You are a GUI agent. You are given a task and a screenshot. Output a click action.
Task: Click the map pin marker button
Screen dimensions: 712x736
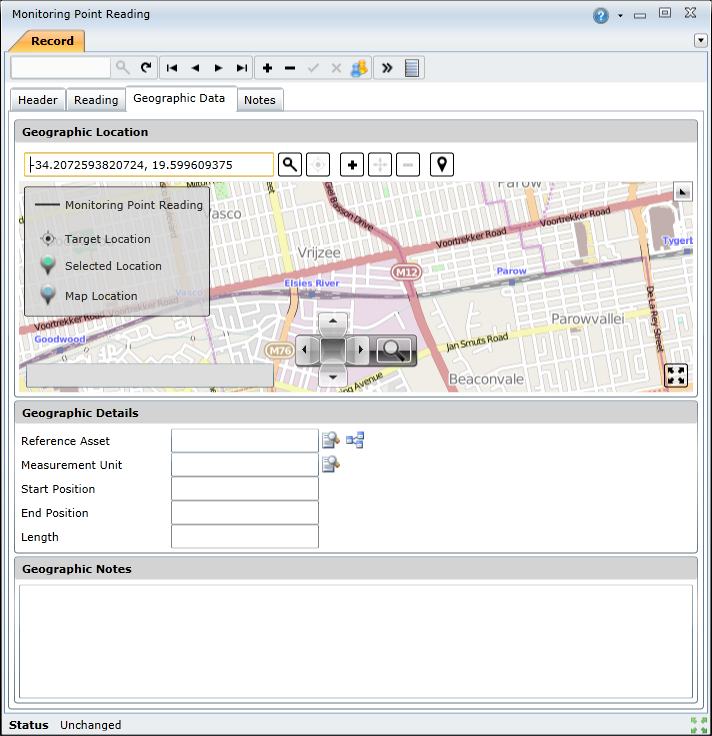(x=442, y=165)
